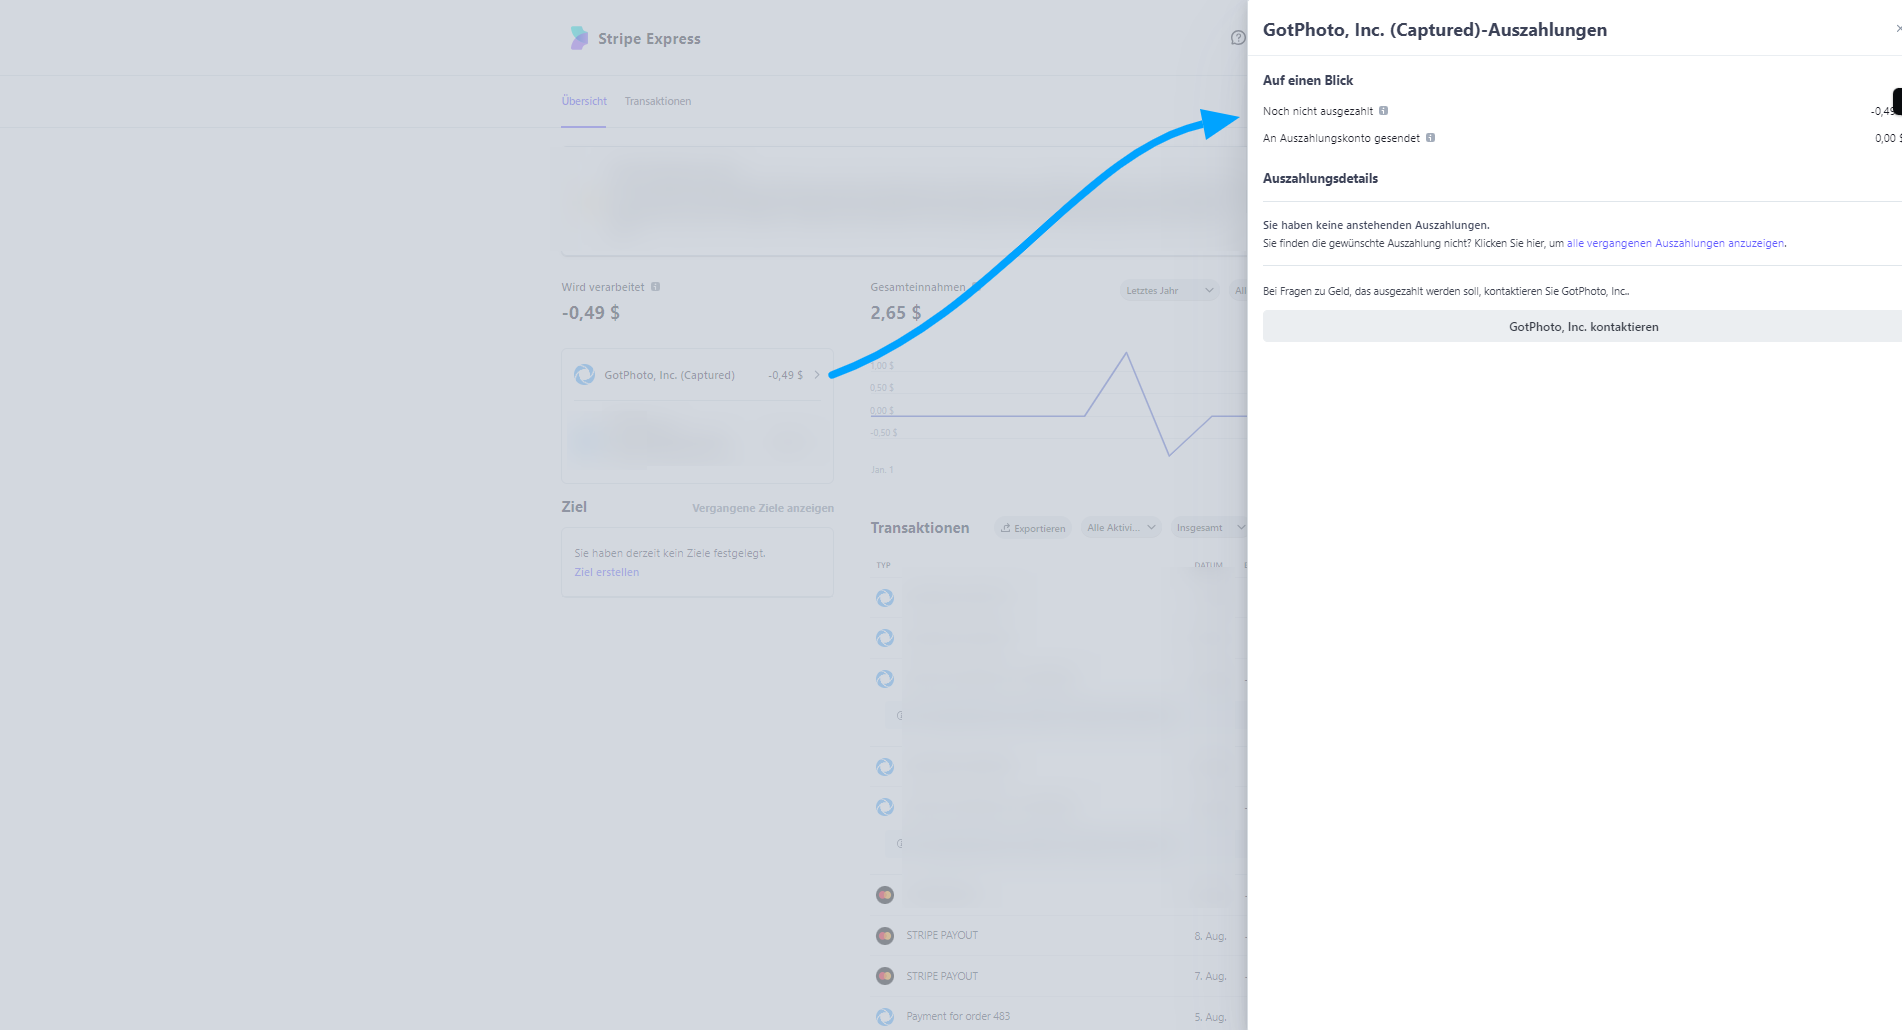Image resolution: width=1902 pixels, height=1030 pixels.
Task: Click the Auszahlungsdetails heading
Action: [1320, 178]
